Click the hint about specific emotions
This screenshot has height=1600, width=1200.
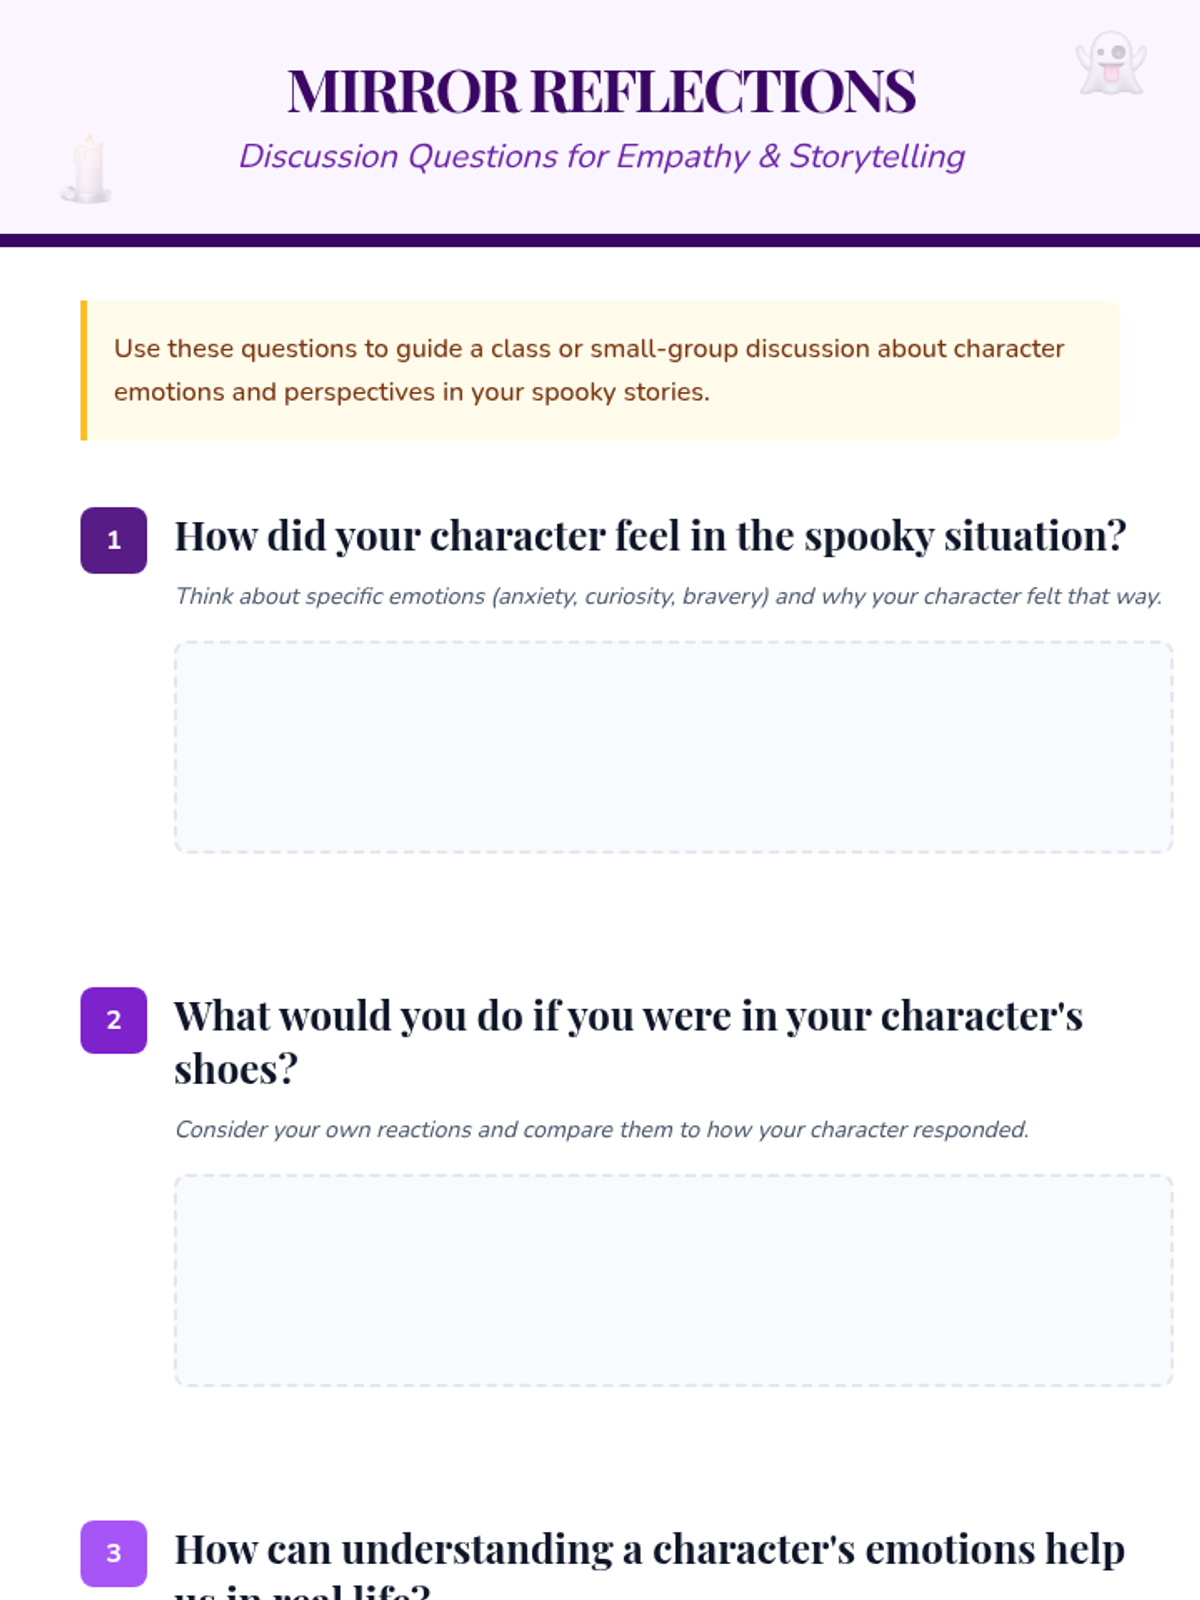pos(668,597)
